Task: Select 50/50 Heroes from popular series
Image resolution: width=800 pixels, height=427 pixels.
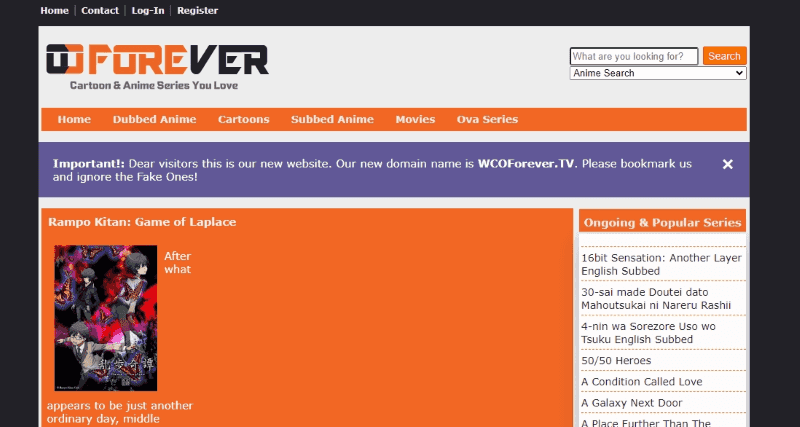Action: (616, 360)
